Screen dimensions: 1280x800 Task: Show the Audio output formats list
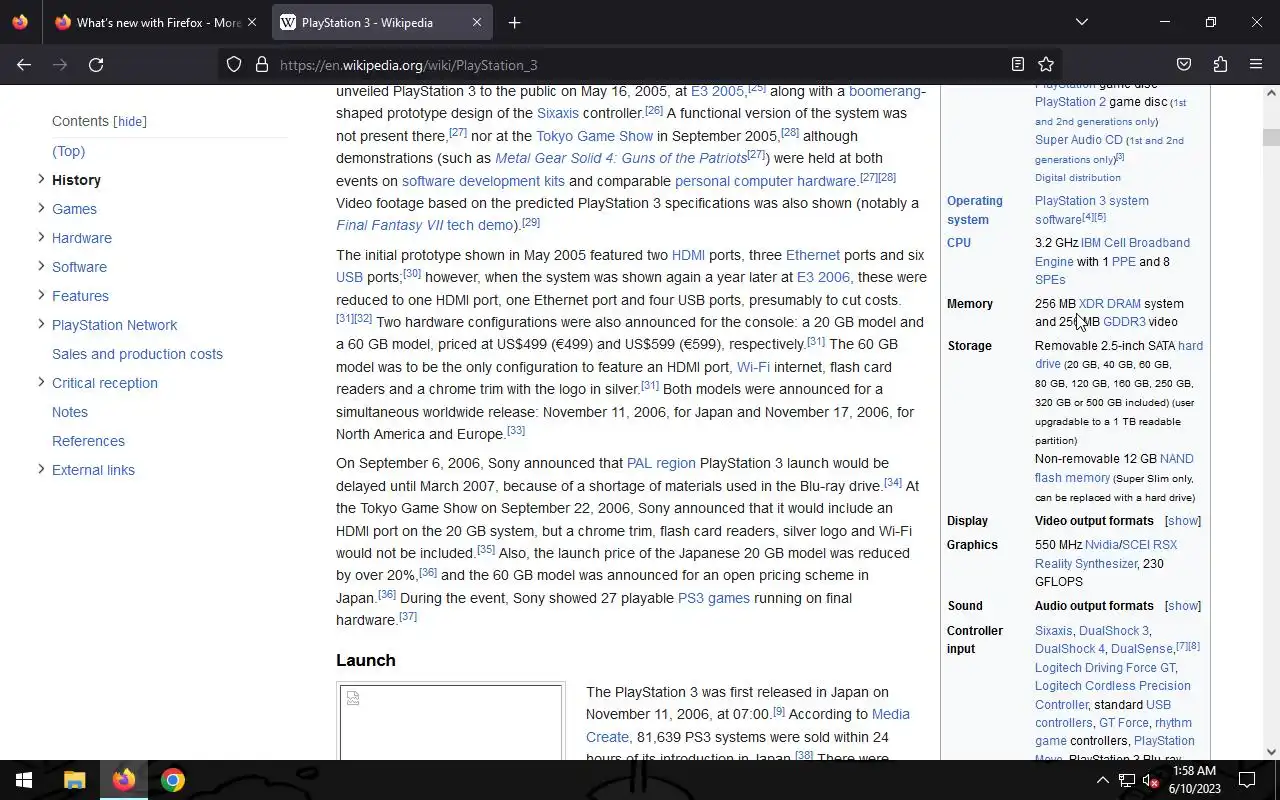tap(1183, 606)
